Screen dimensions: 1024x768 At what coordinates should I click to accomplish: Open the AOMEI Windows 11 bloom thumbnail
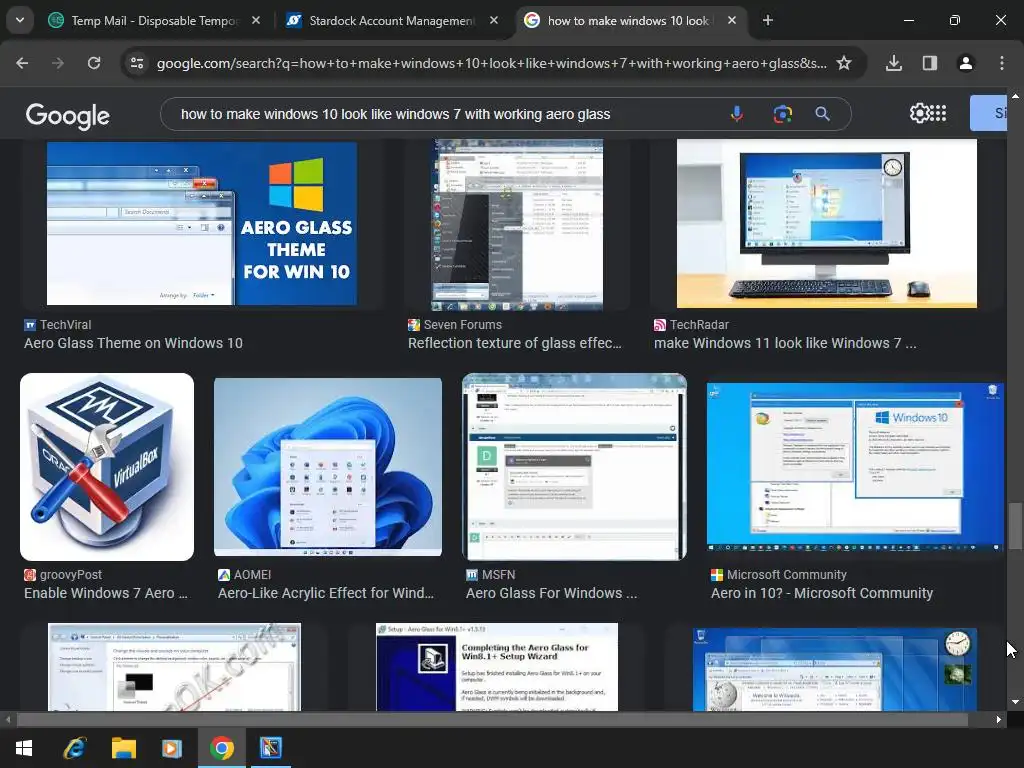click(x=328, y=467)
